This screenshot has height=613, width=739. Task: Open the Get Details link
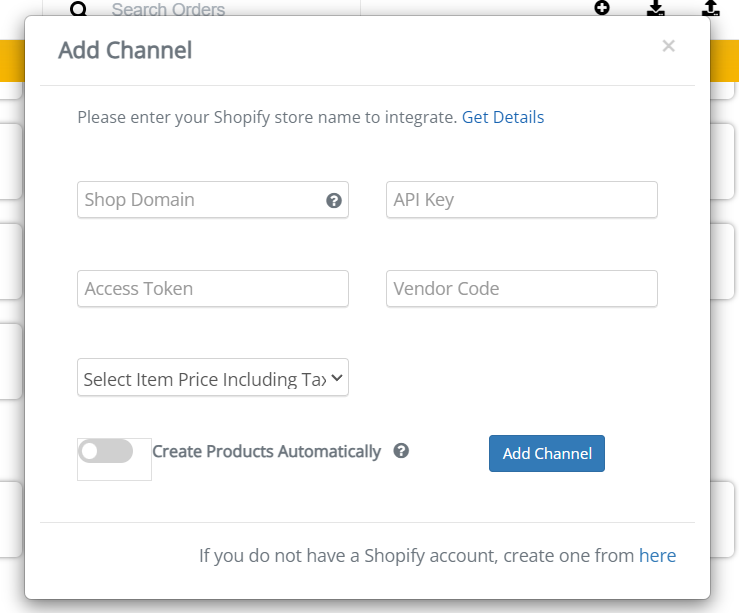click(503, 117)
